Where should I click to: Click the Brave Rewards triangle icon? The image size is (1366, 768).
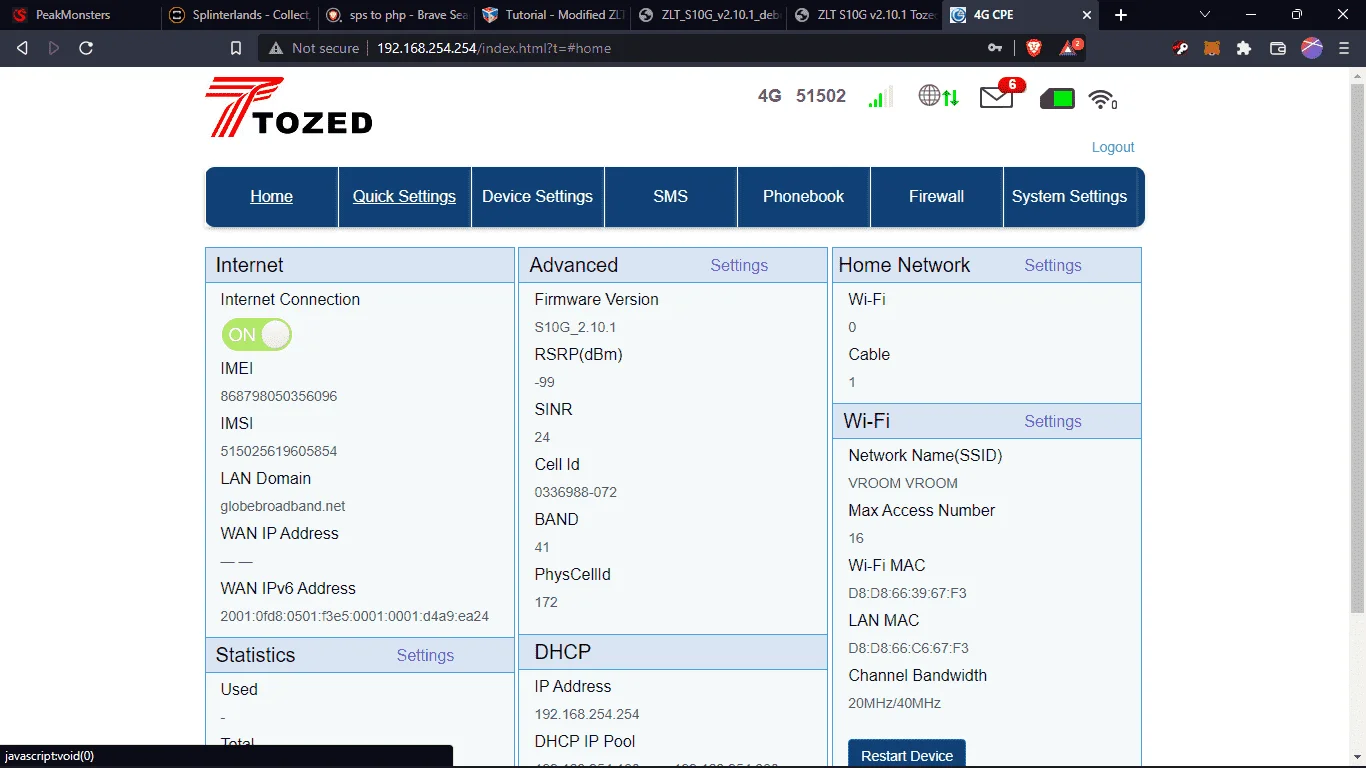pos(1071,46)
